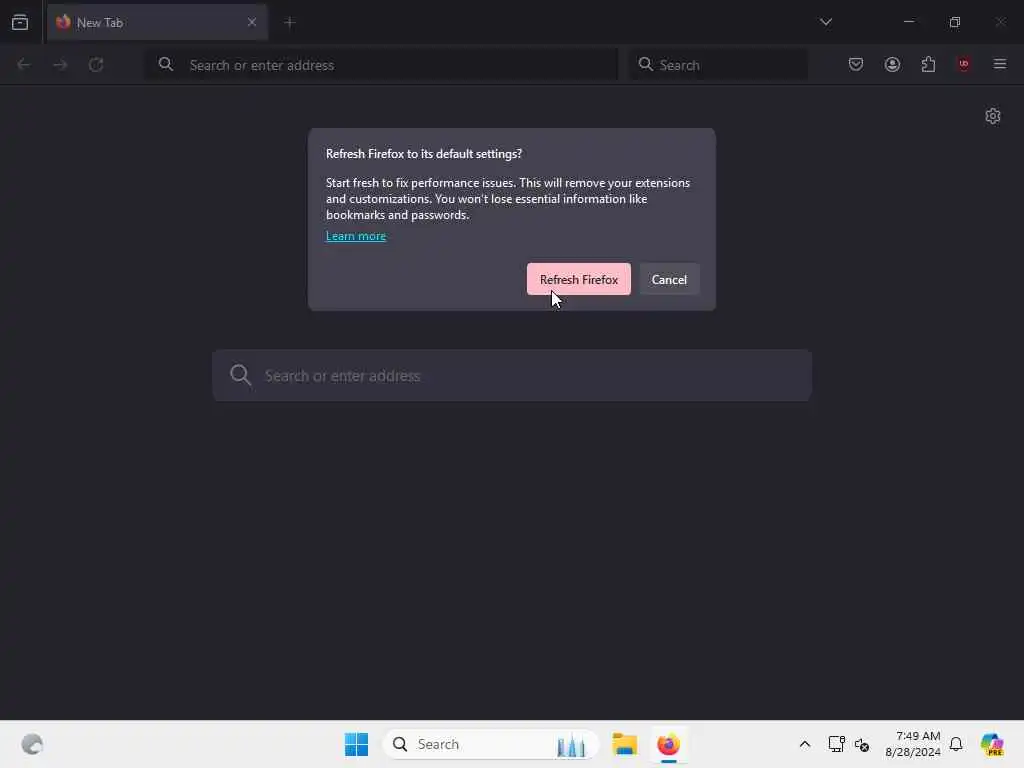Go forward with the forward arrow
The width and height of the screenshot is (1024, 768).
pos(60,65)
